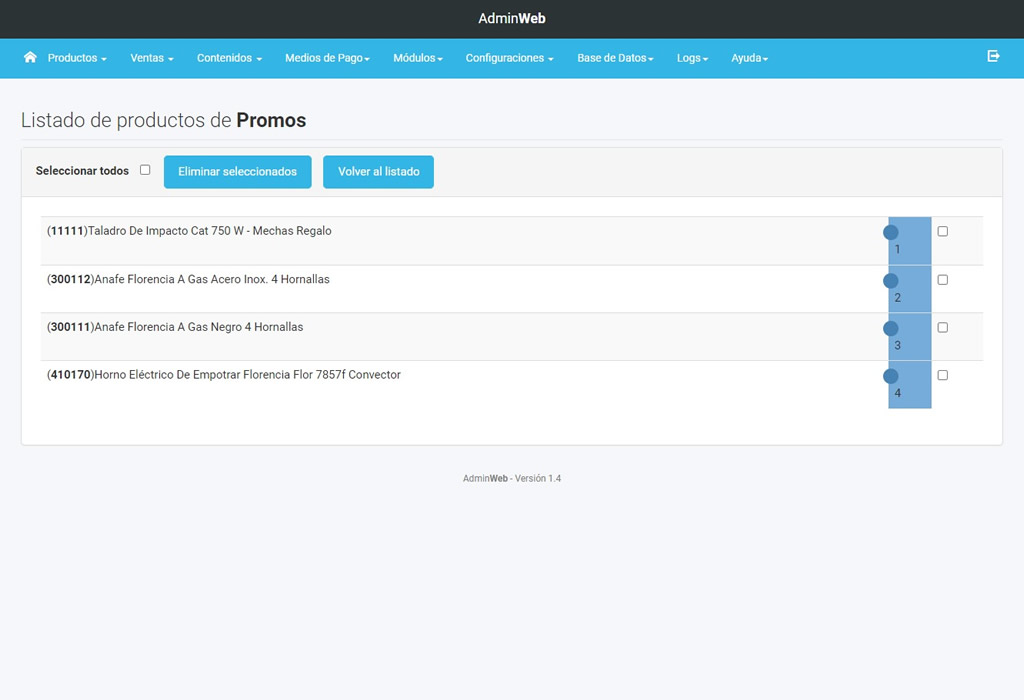Toggle the Seleccionar todos checkbox

coord(145,170)
